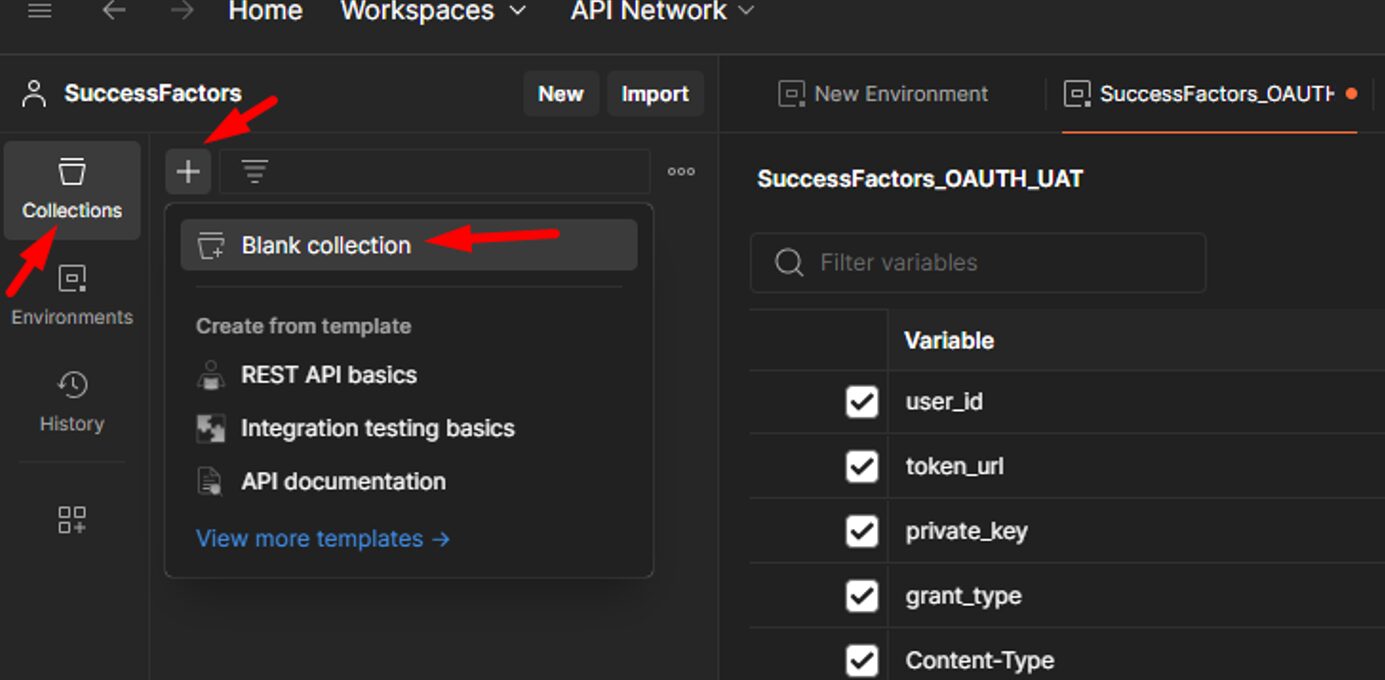Click the private_key variable name
The height and width of the screenshot is (680, 1385).
click(966, 531)
